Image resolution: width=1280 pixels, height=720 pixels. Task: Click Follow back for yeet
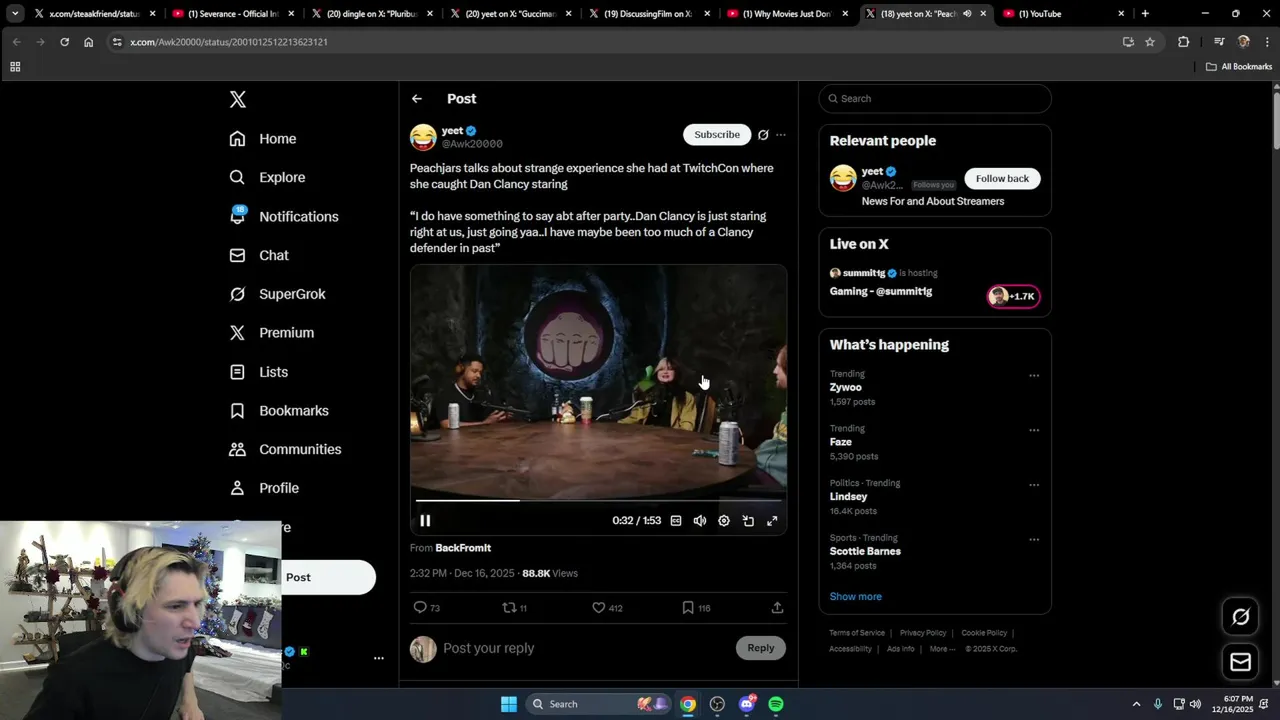pyautogui.click(x=1002, y=178)
